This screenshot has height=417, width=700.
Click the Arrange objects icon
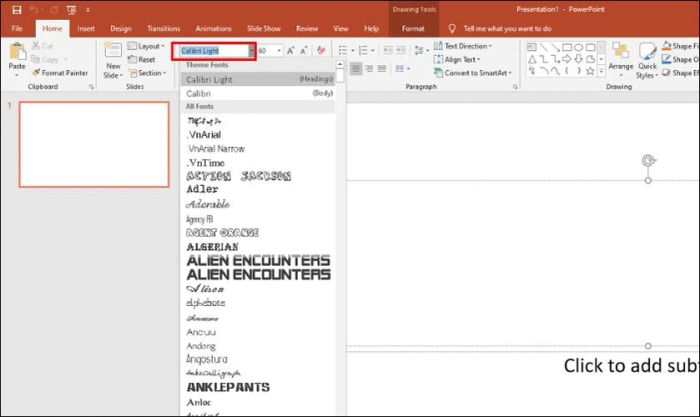click(621, 51)
